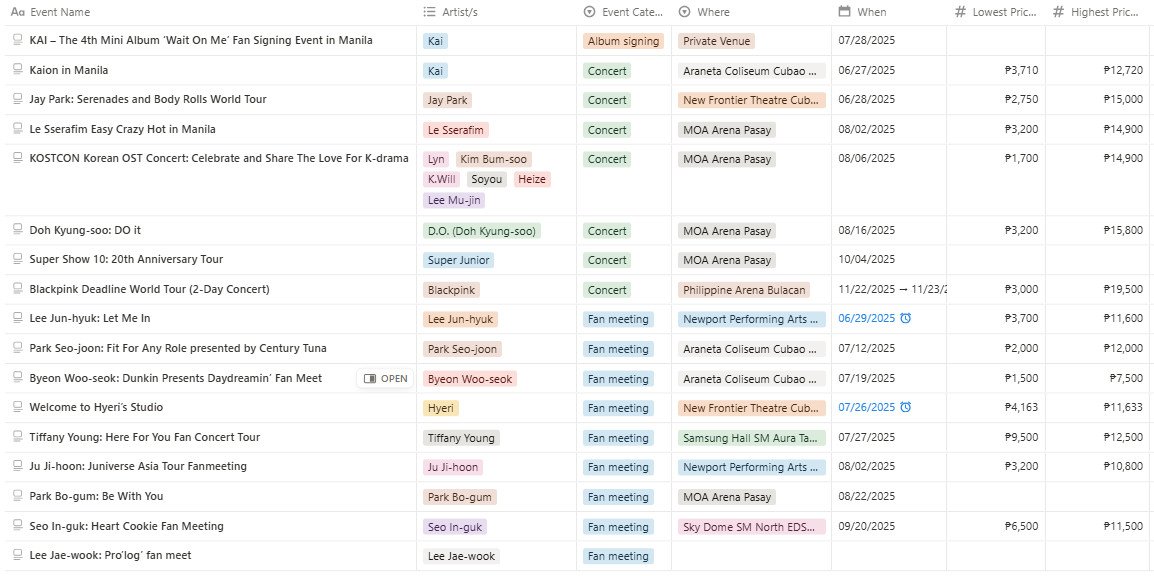Image resolution: width=1154 pixels, height=576 pixels.
Task: Select the ₱4,163 lowest price cell
Action: pyautogui.click(x=996, y=407)
